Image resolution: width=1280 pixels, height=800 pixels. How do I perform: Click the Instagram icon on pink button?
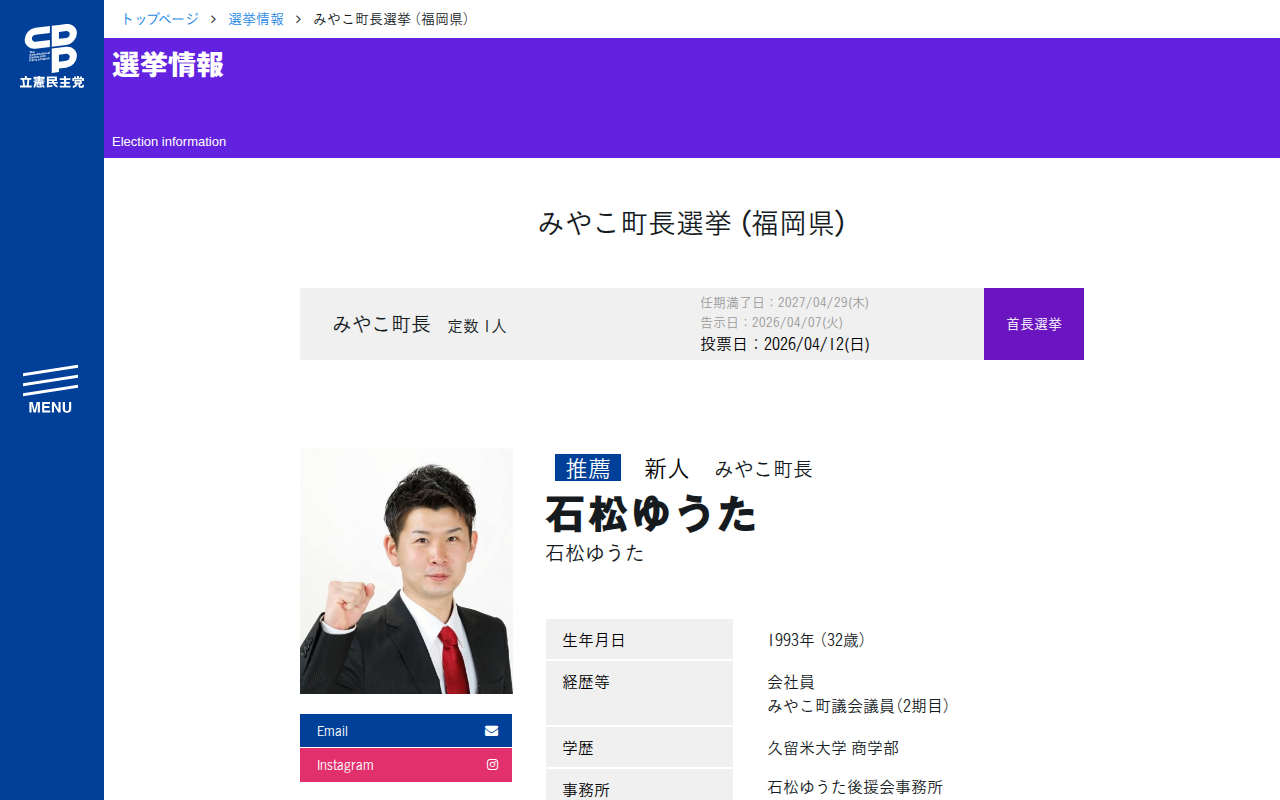[492, 765]
